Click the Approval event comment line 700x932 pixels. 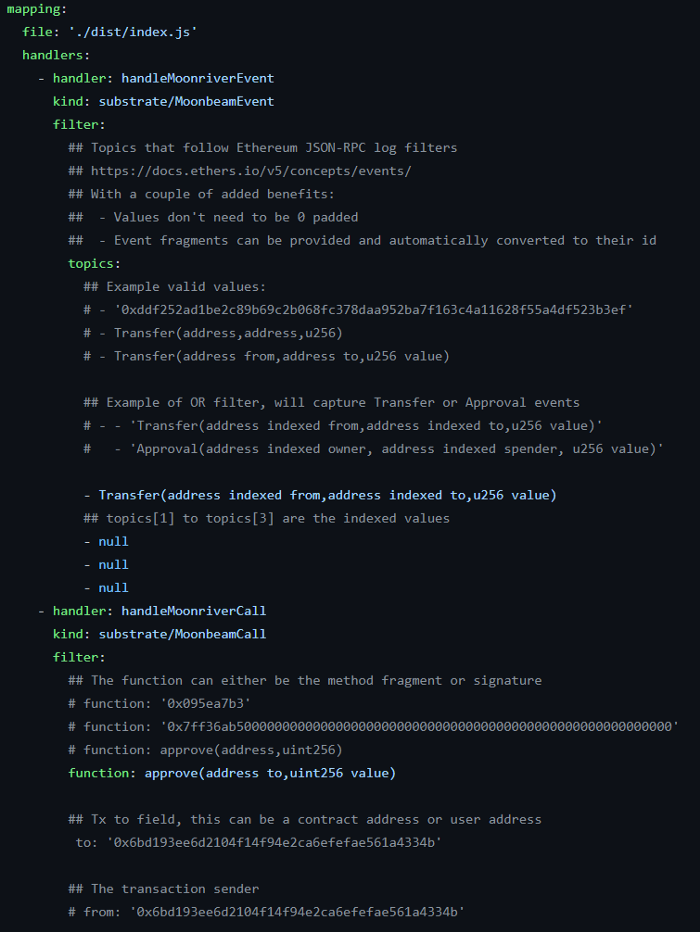tap(396, 449)
